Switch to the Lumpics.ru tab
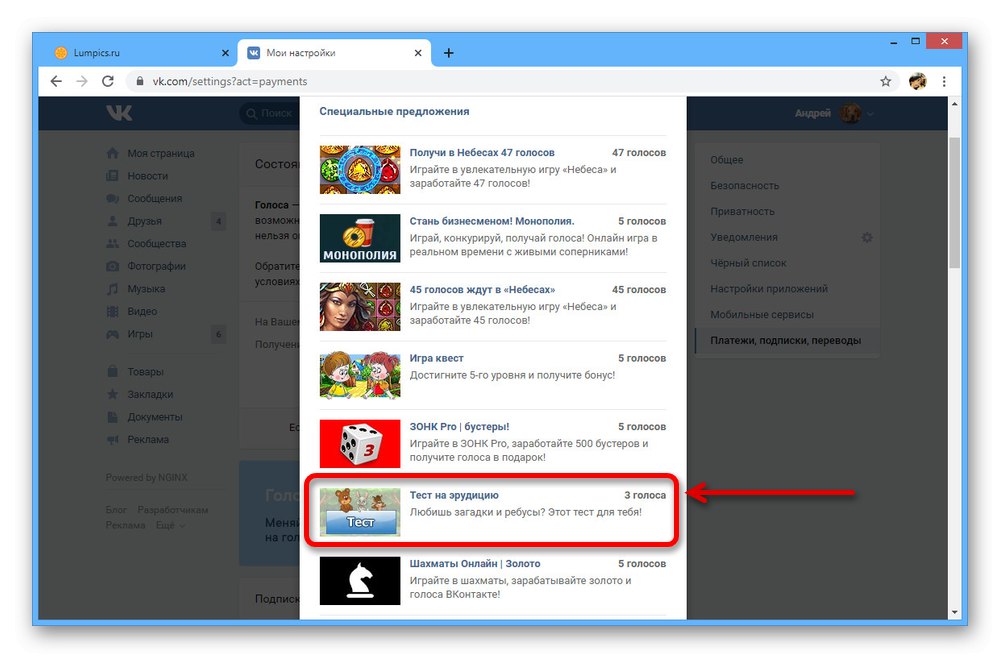The height and width of the screenshot is (658, 1000). tap(140, 53)
